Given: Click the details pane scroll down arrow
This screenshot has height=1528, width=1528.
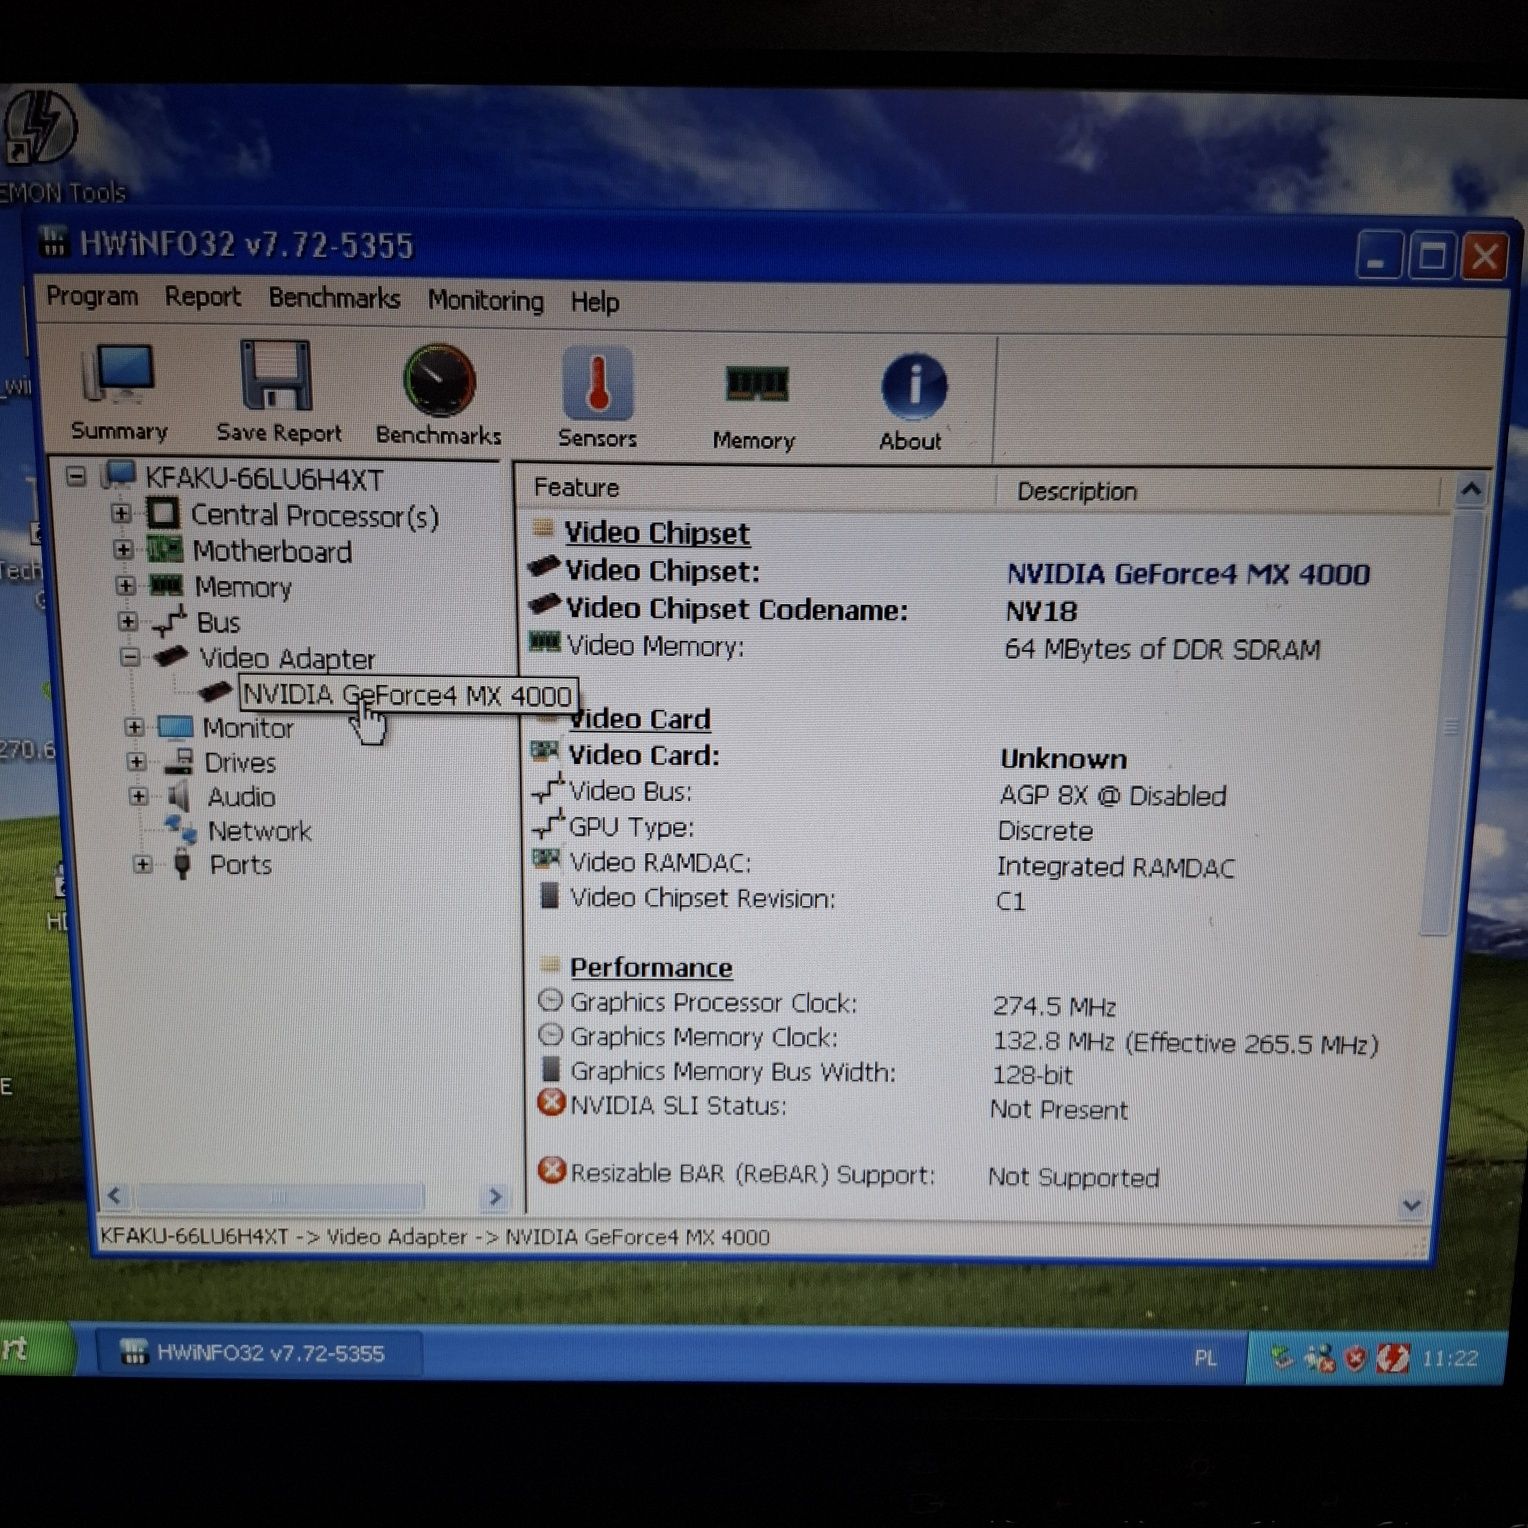Looking at the screenshot, I should [1412, 1206].
